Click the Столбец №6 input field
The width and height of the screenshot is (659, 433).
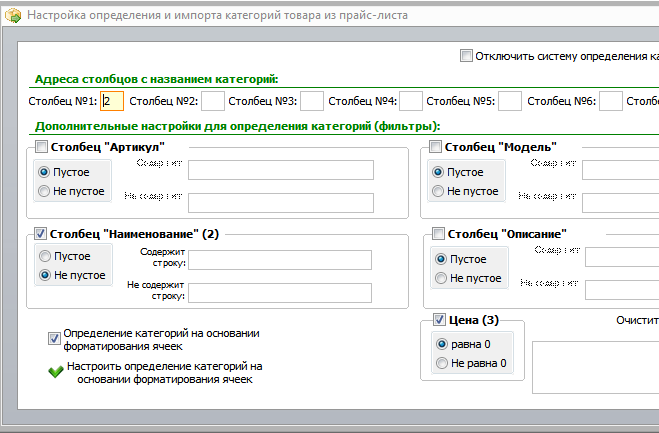pos(611,101)
